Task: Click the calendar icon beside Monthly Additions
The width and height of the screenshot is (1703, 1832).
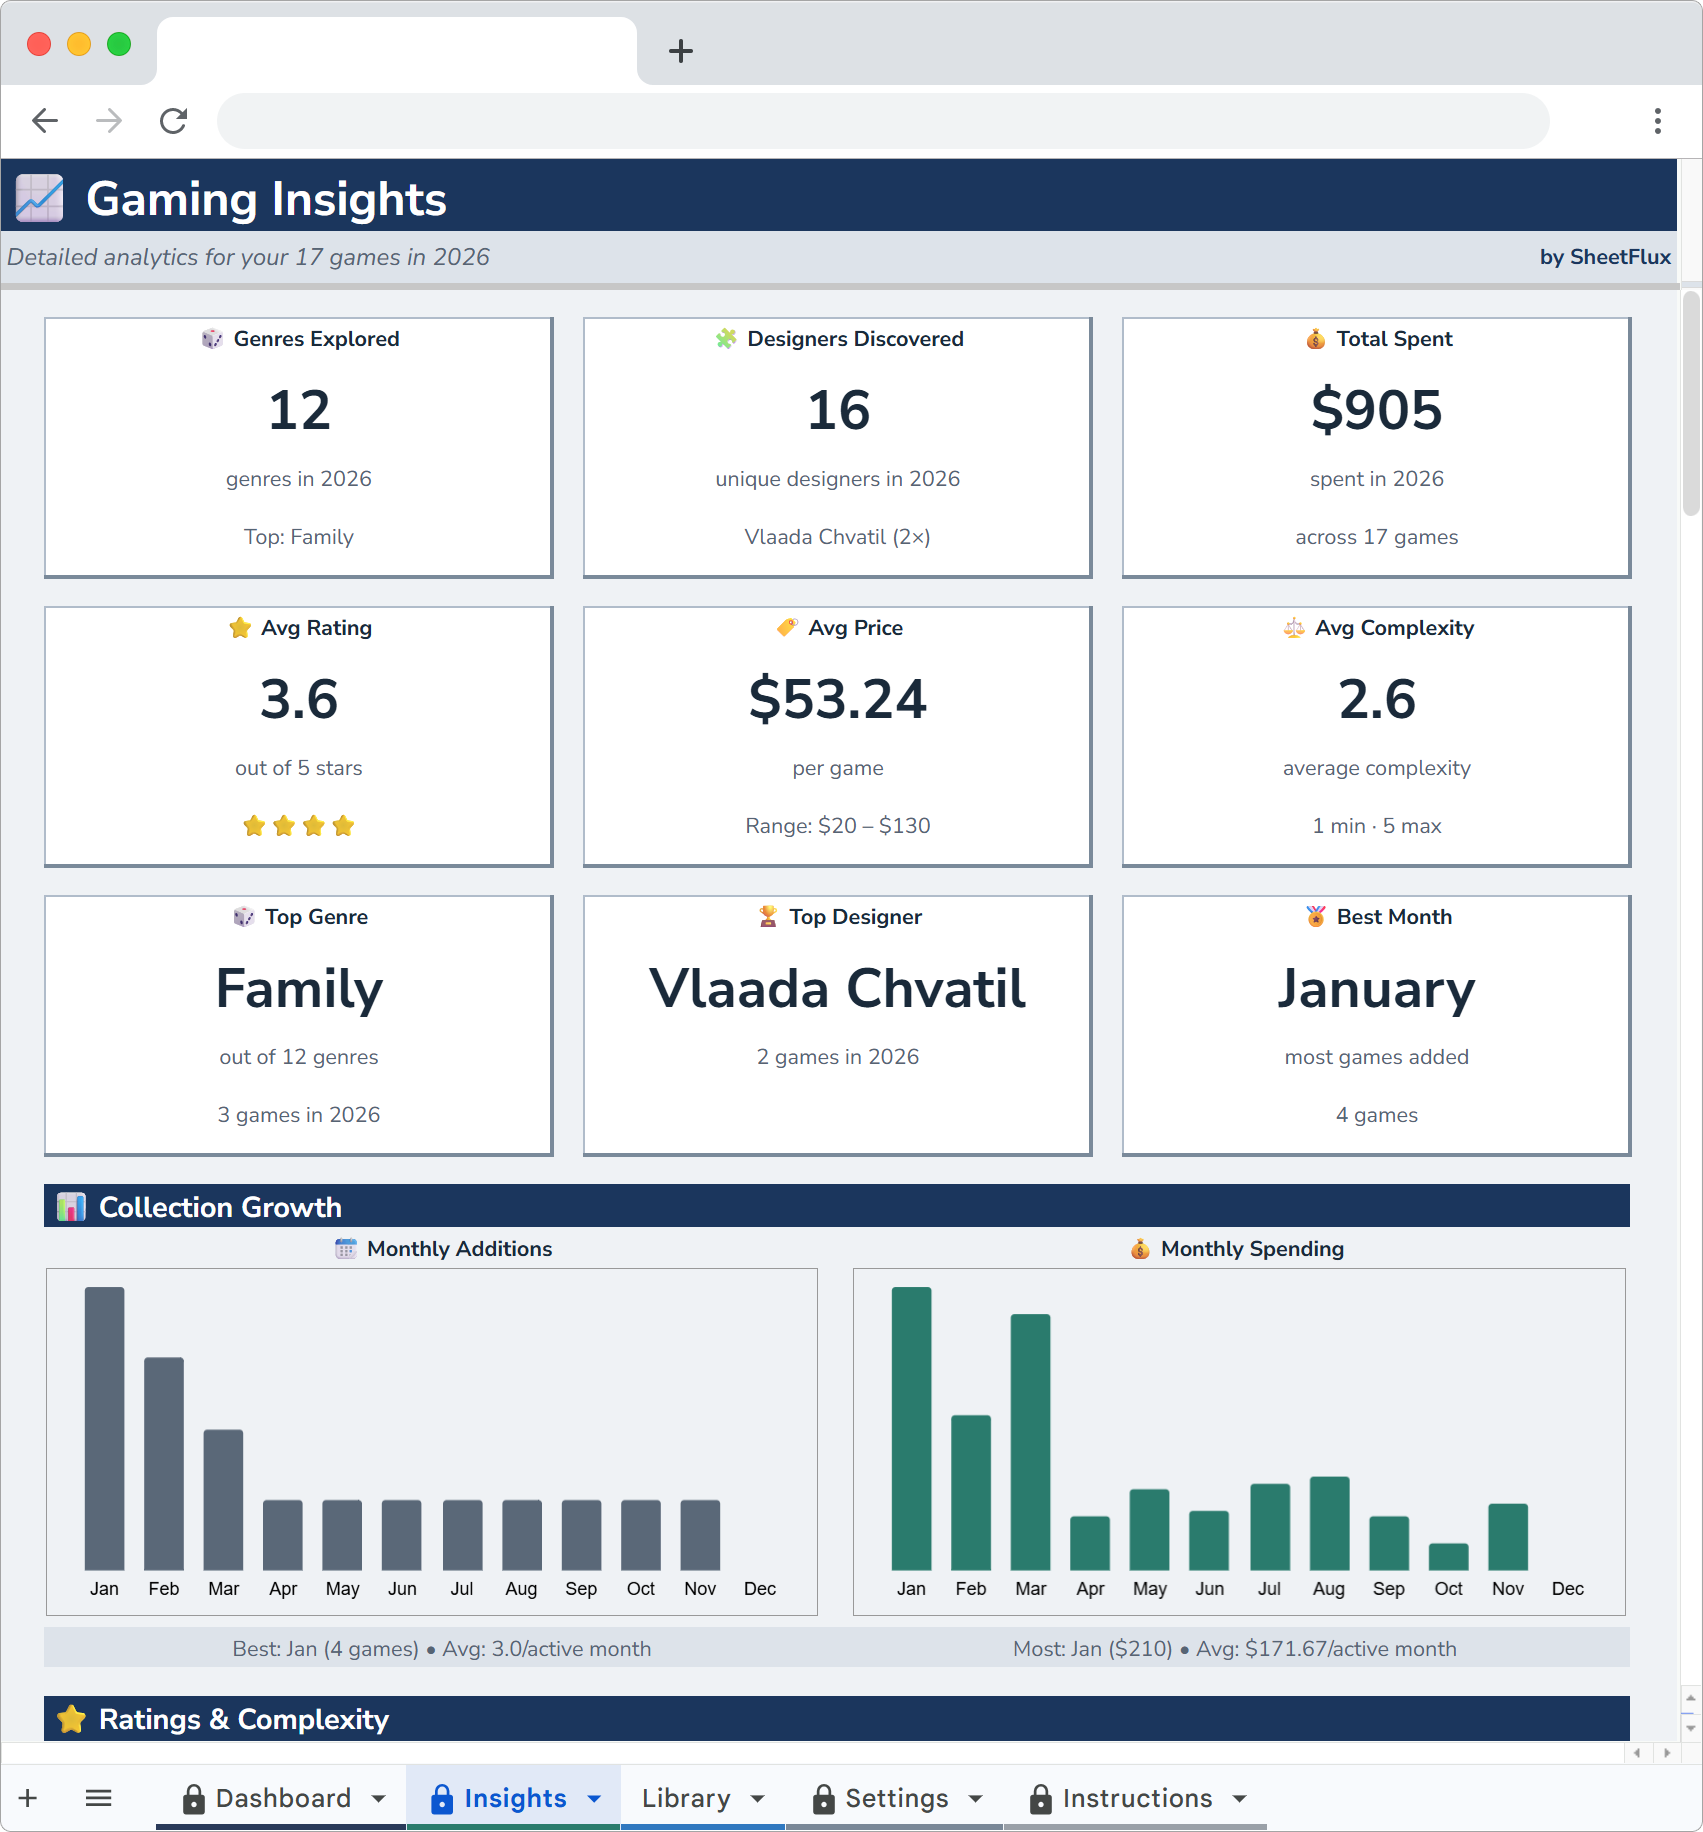Action: (x=346, y=1249)
